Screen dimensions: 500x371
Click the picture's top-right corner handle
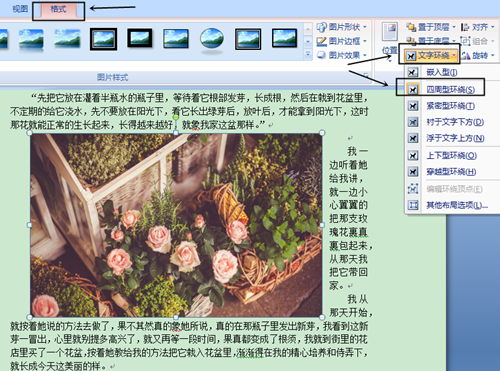coord(322,133)
